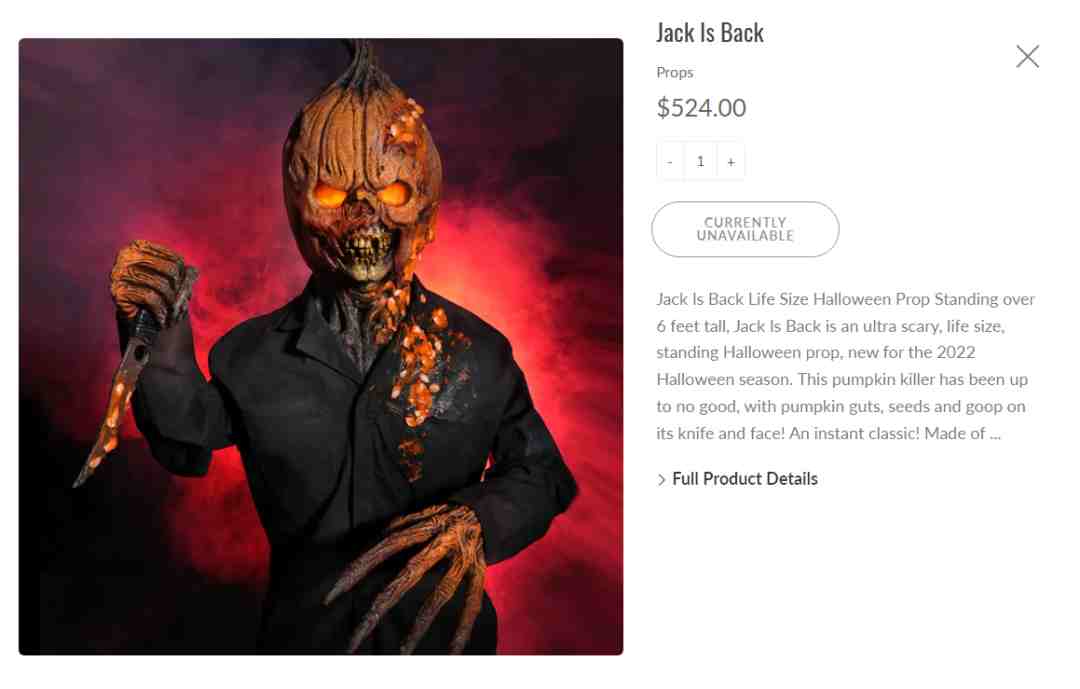Click the $524.00 price text

click(700, 107)
